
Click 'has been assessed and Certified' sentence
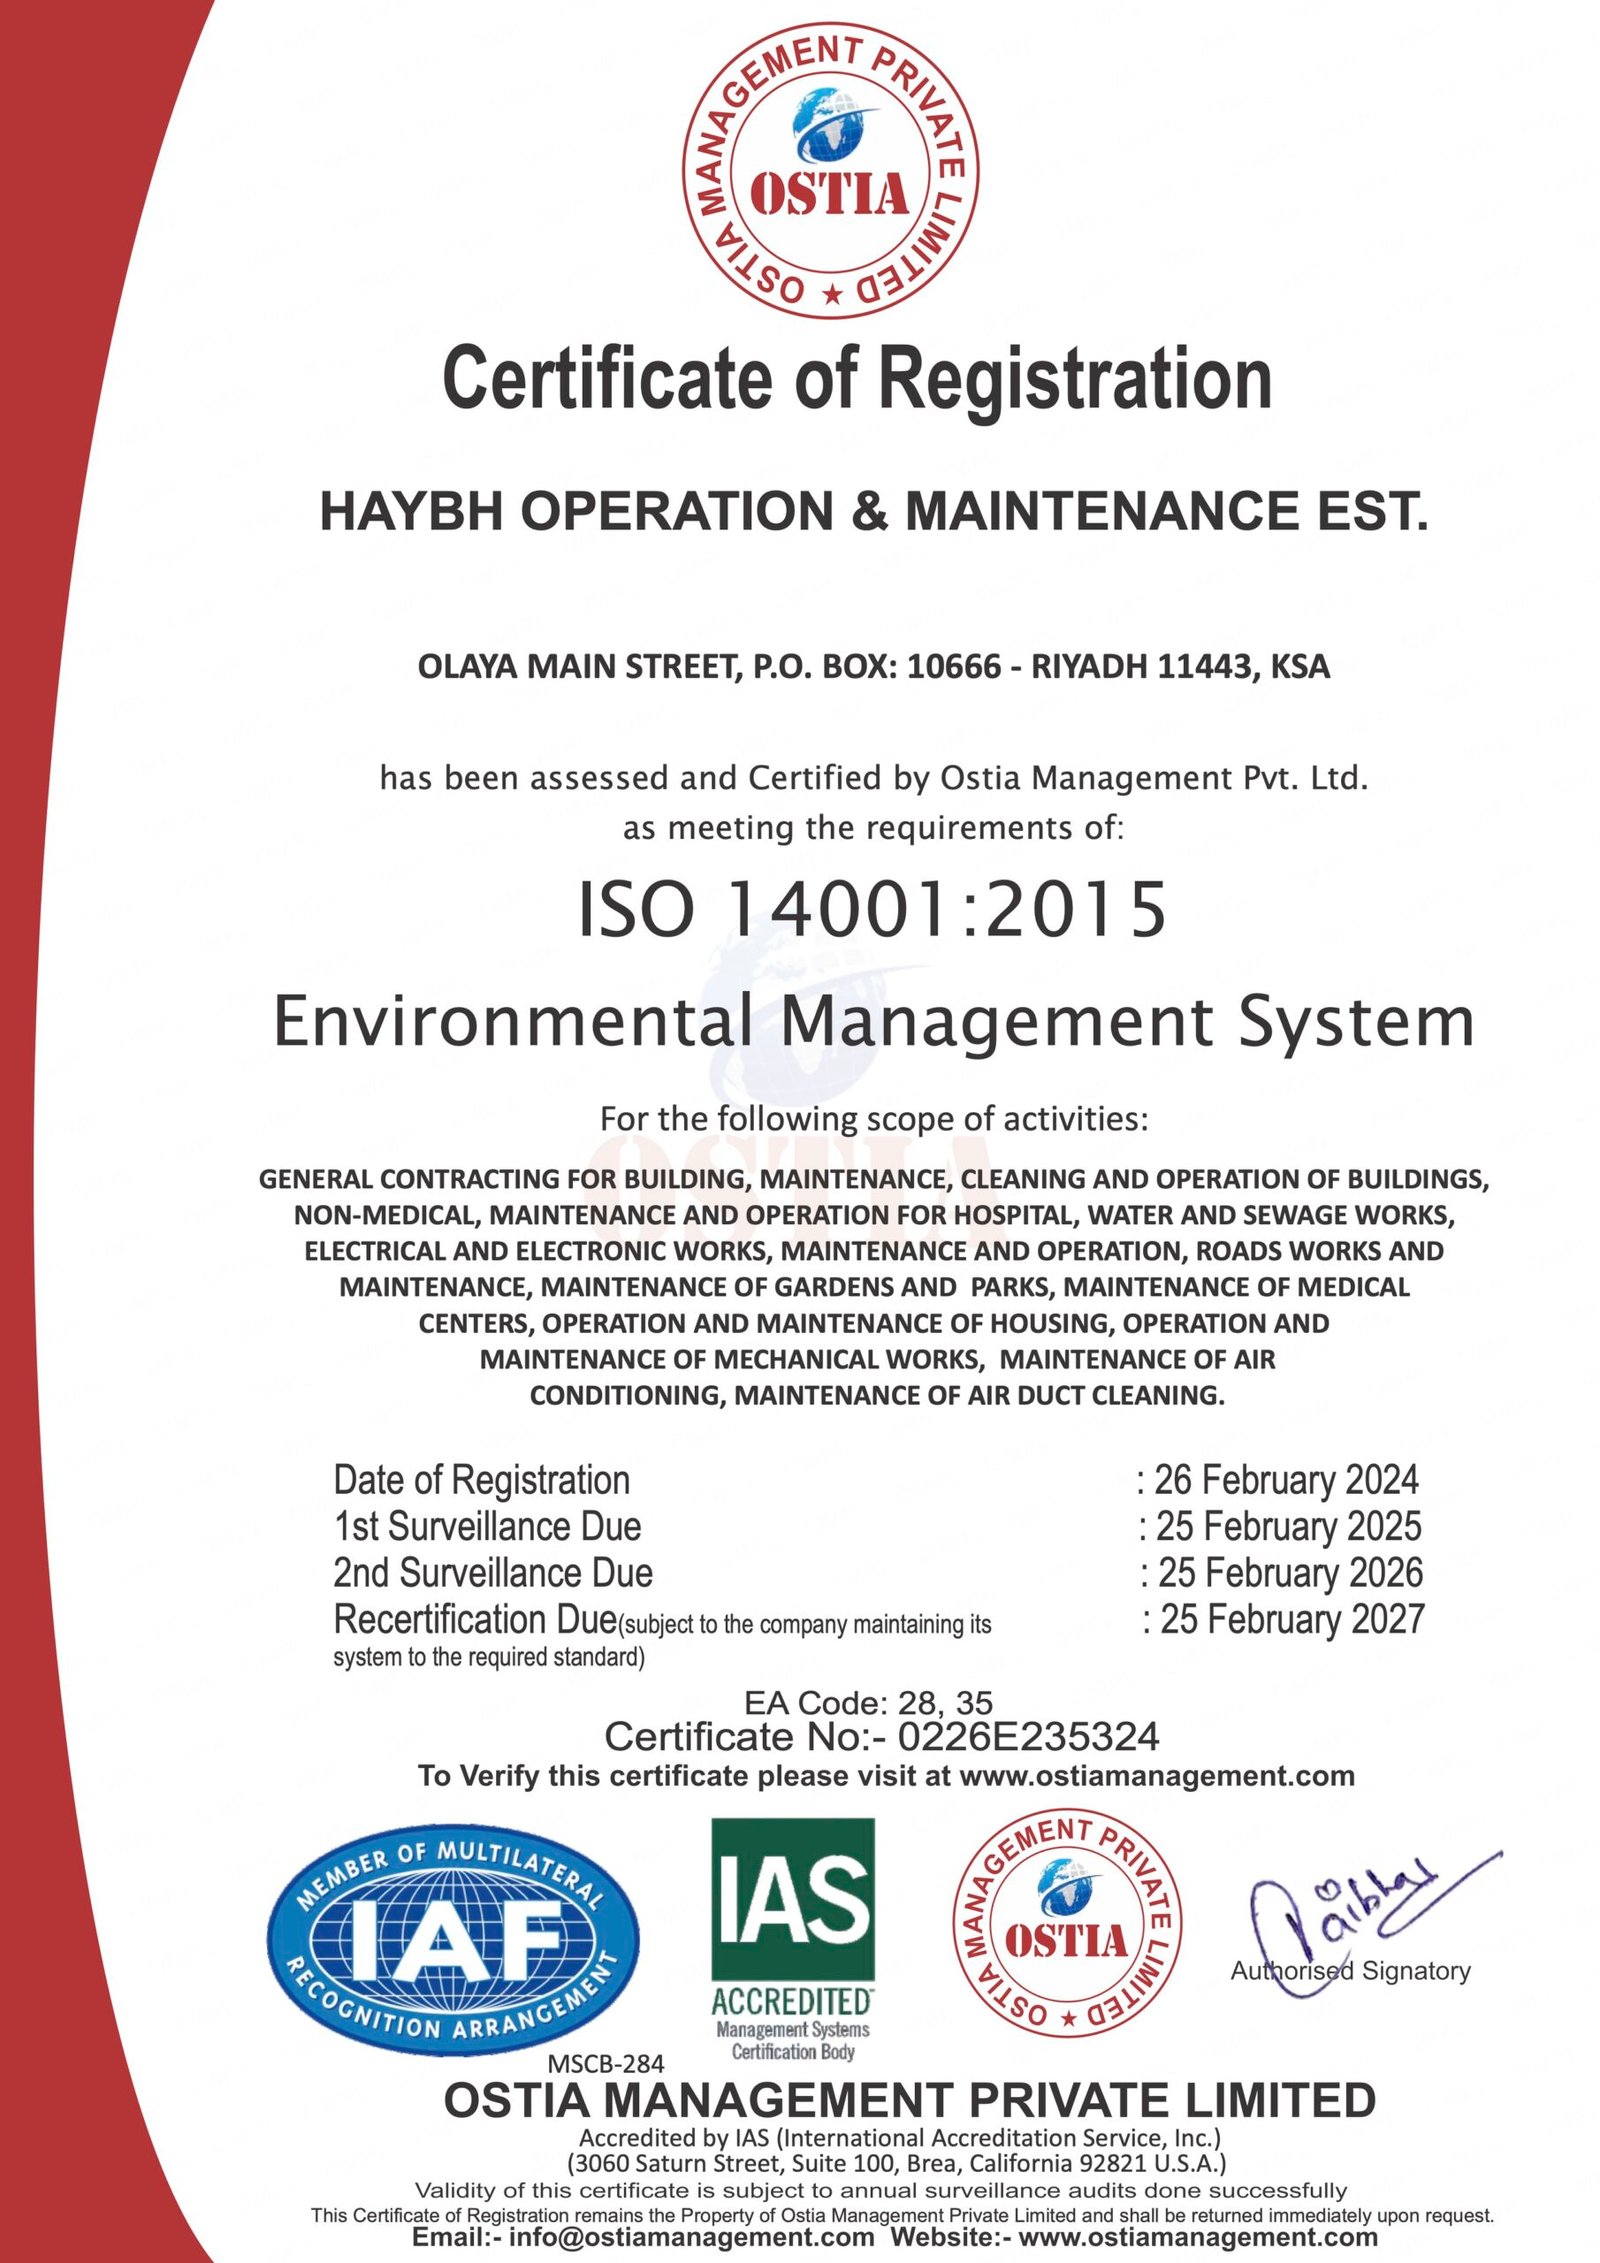[x=874, y=778]
